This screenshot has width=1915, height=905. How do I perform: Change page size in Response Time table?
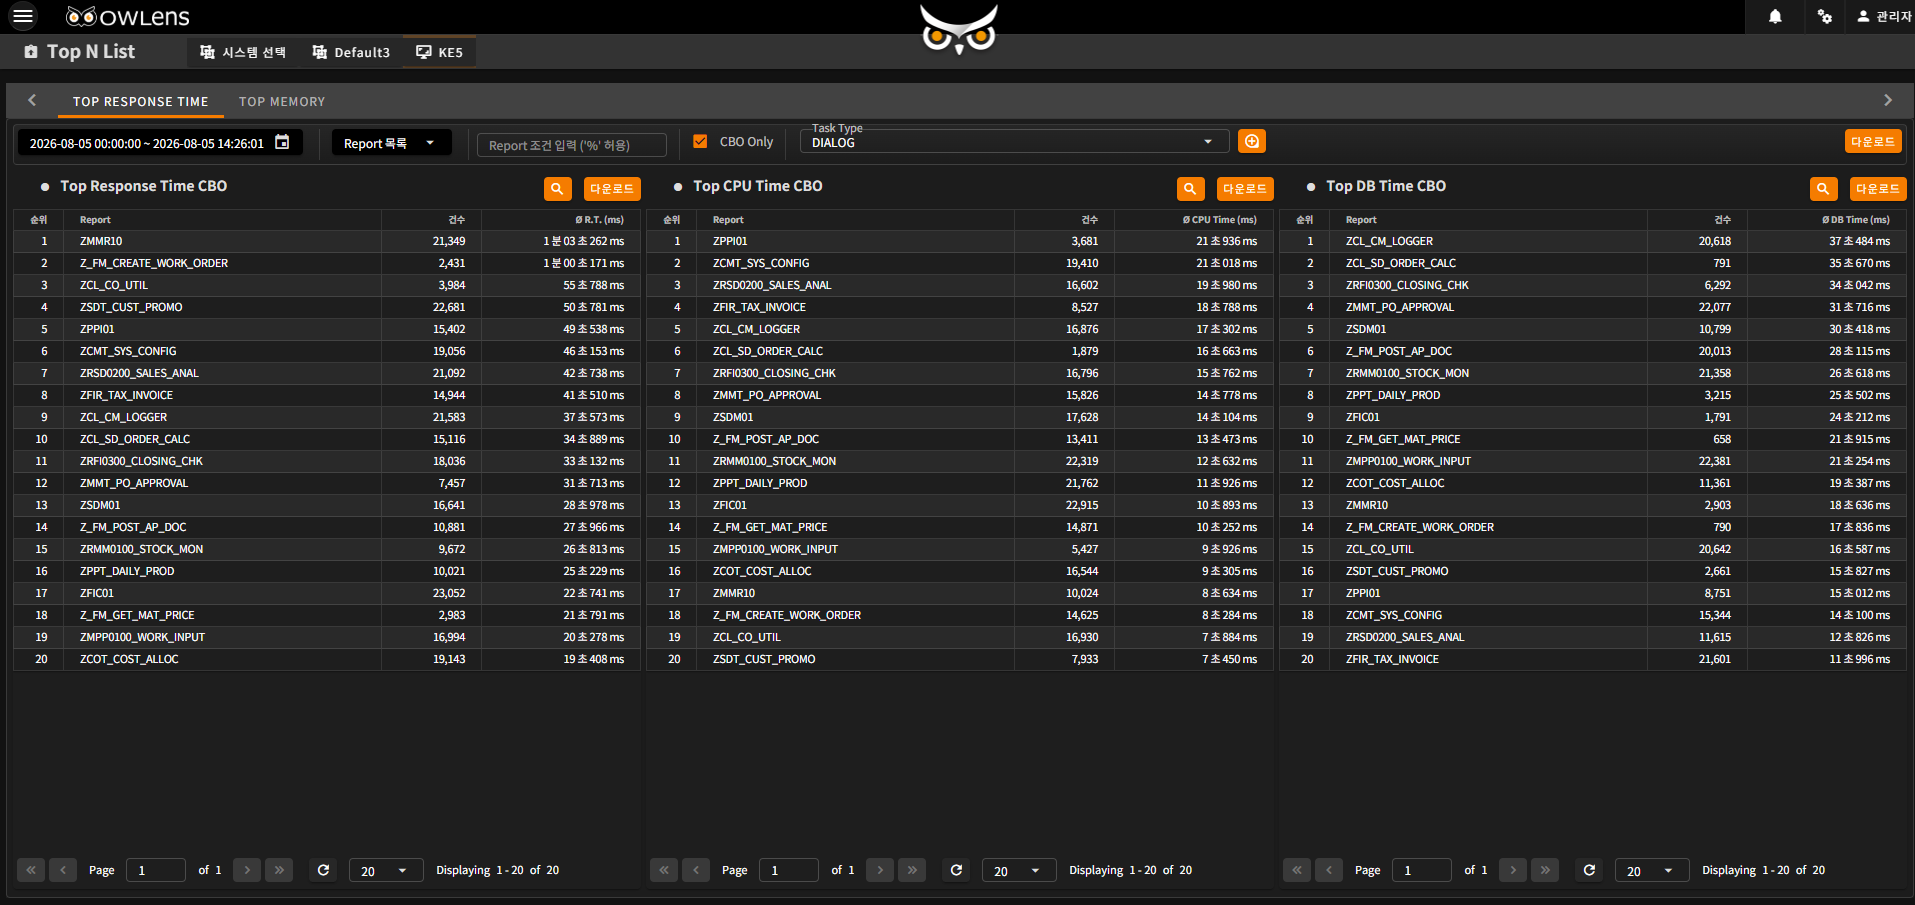pos(385,870)
